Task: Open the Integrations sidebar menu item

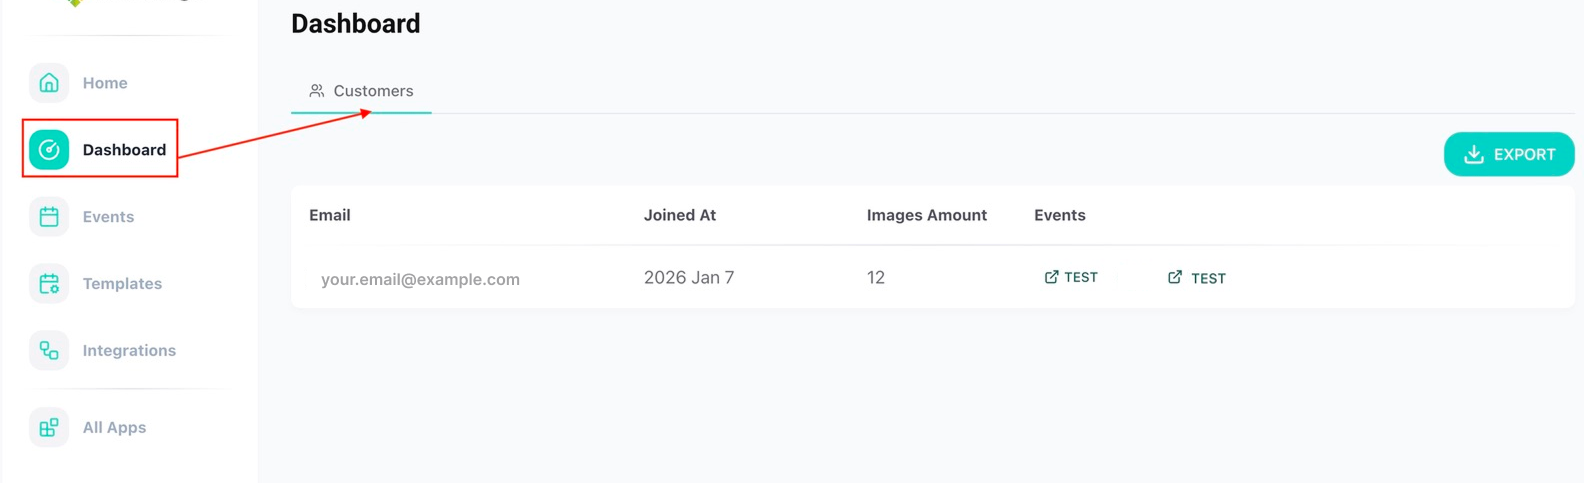Action: point(129,351)
